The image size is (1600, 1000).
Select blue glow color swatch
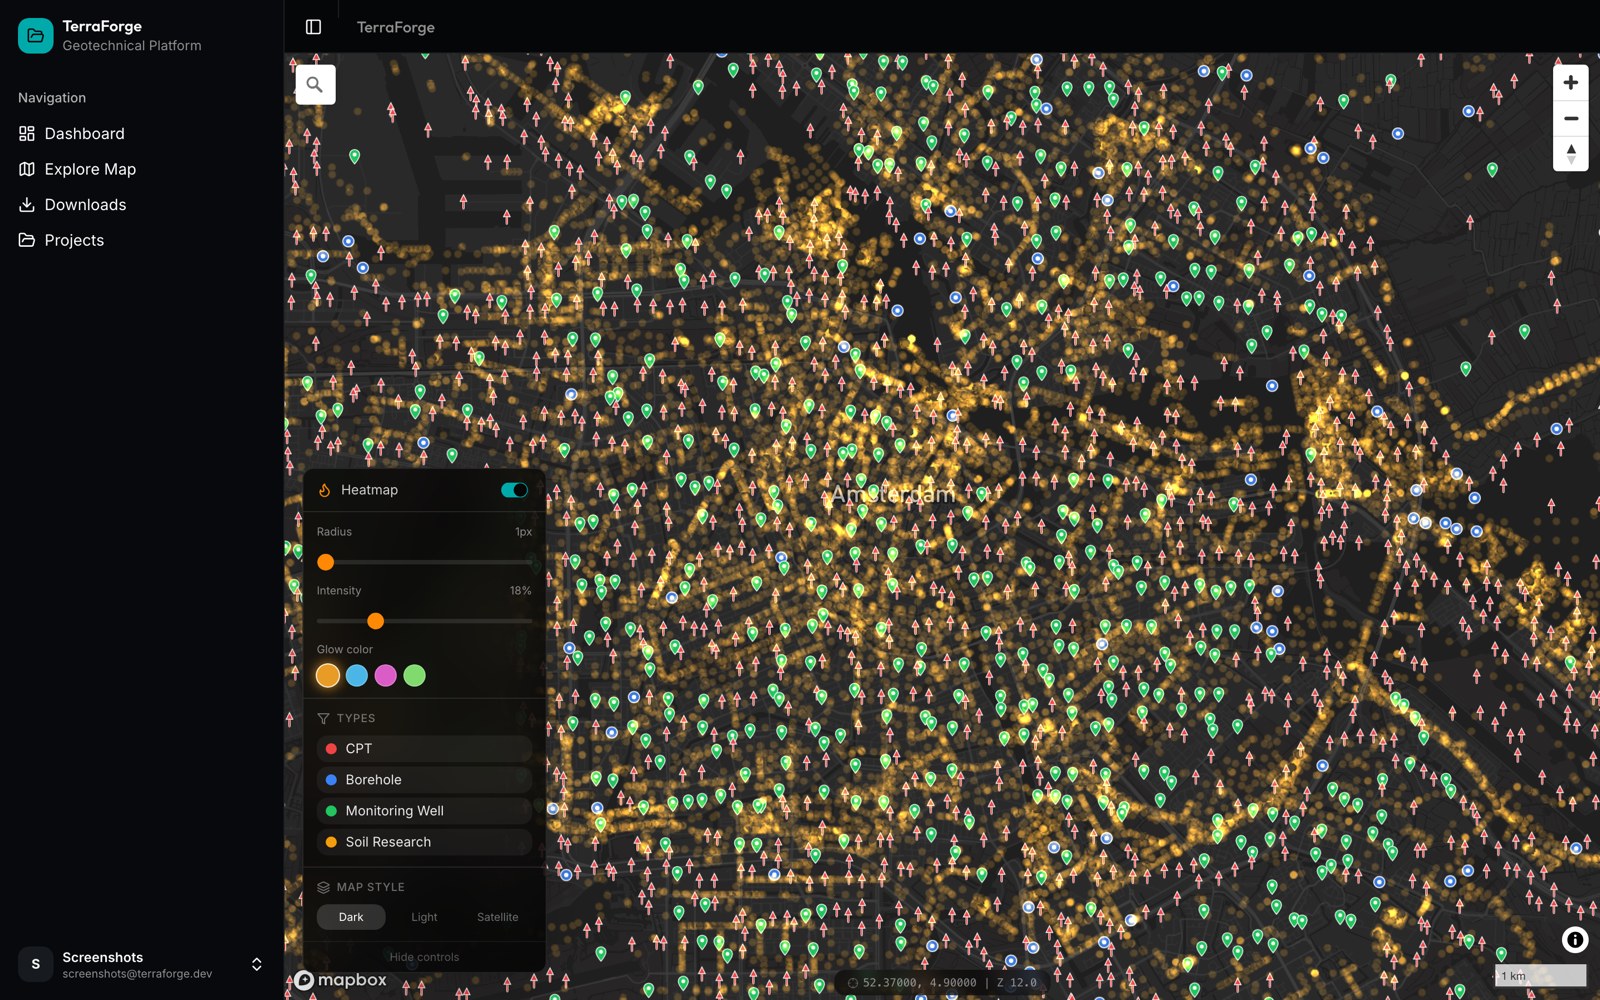click(357, 676)
